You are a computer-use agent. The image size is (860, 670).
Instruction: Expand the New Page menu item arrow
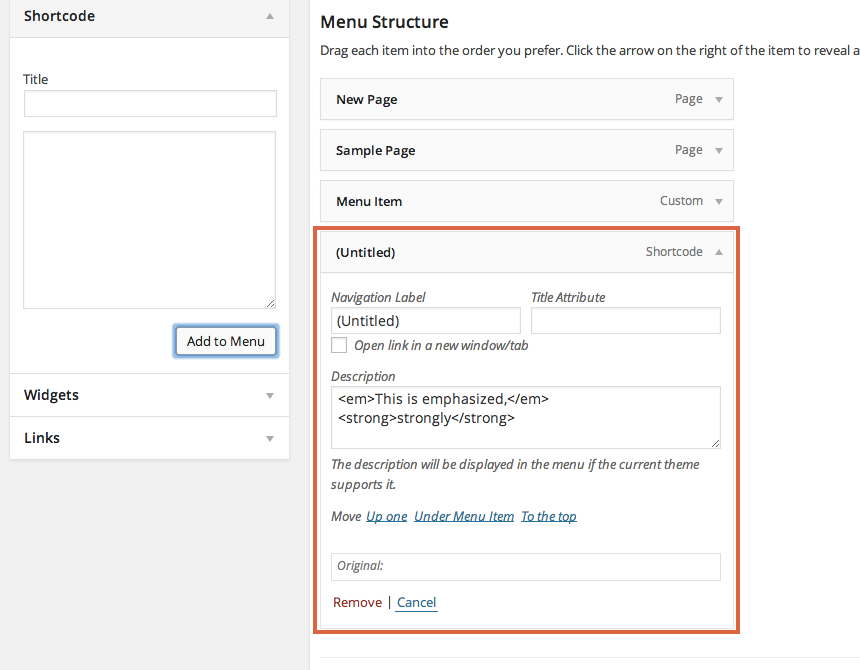pos(718,100)
